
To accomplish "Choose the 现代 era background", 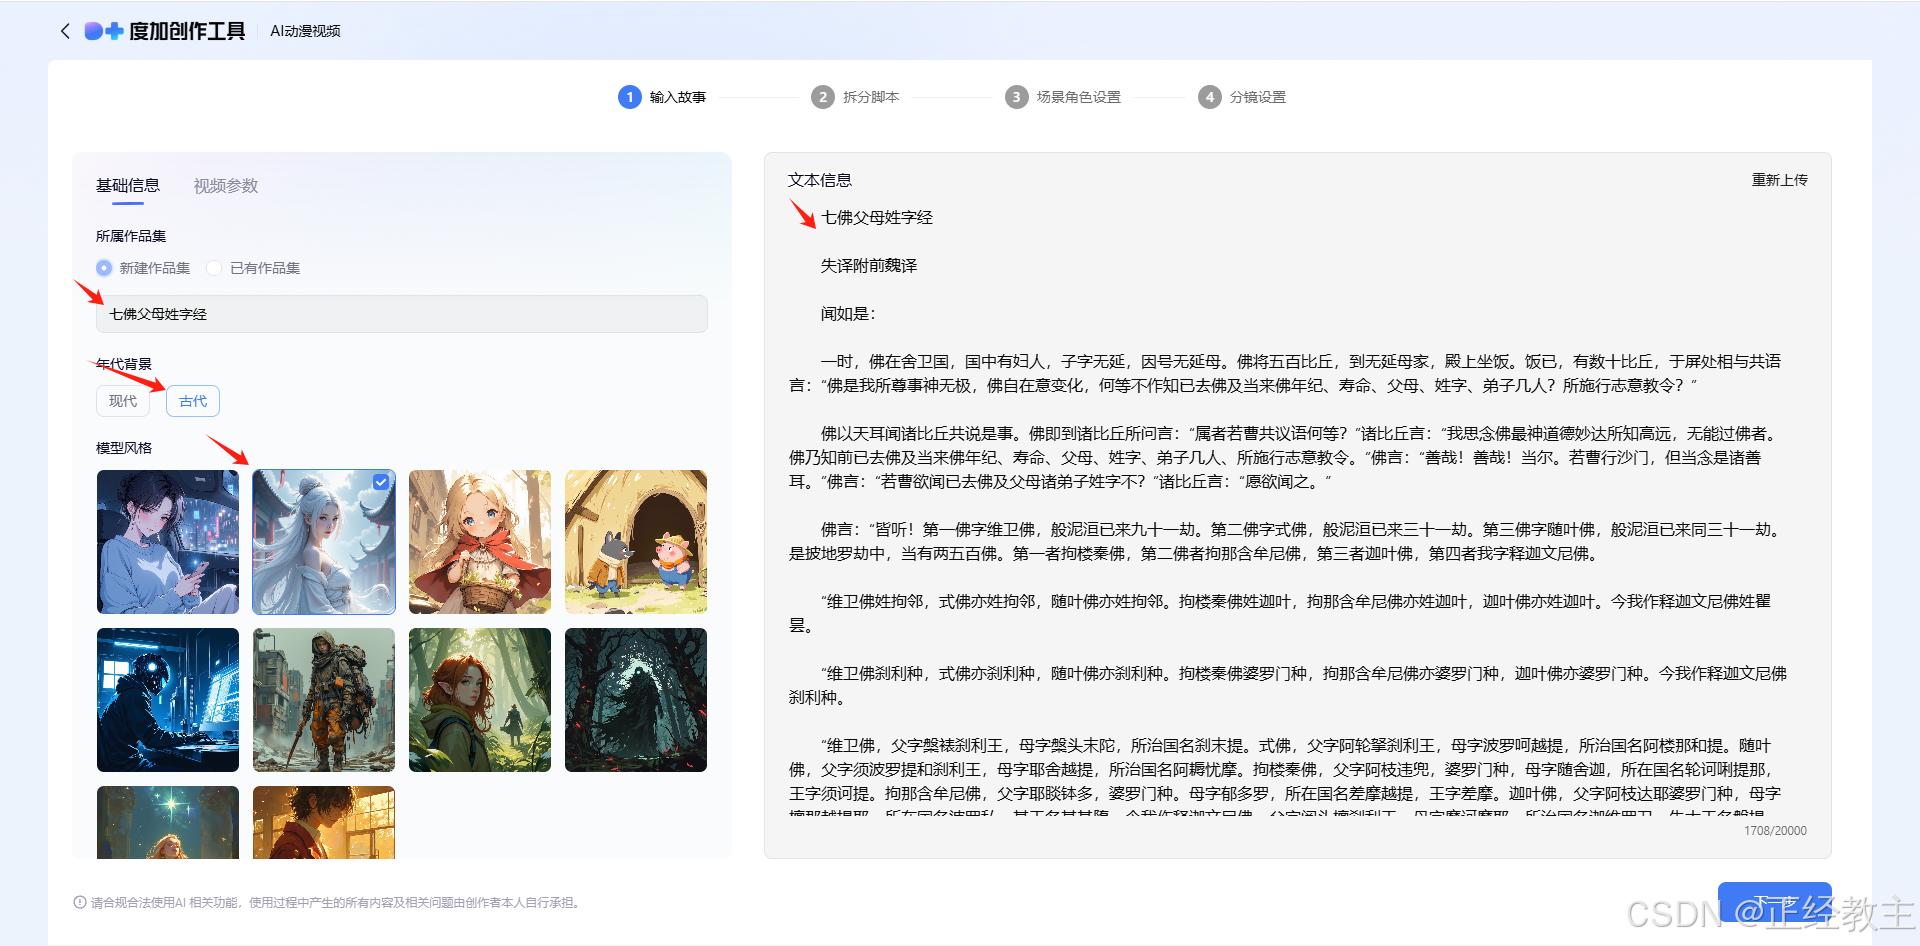I will (123, 401).
